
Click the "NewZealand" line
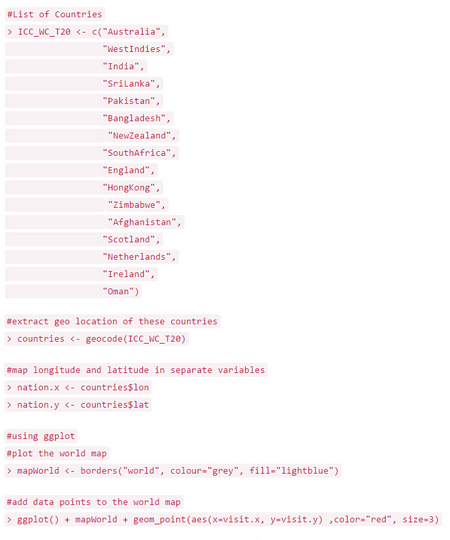pyautogui.click(x=92, y=136)
